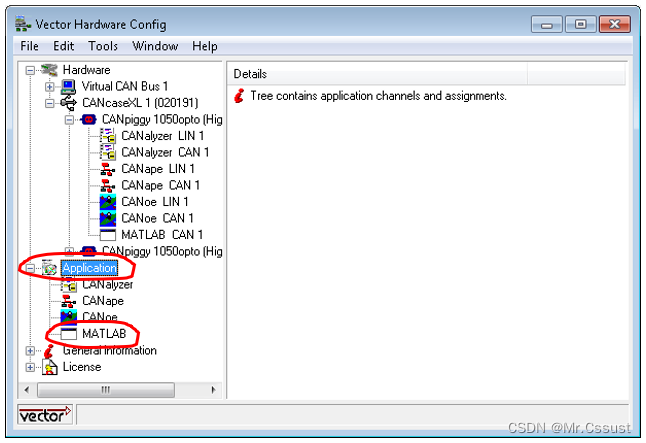This screenshot has width=646, height=443.
Task: Collapse the CANcaseXL 1 node
Action: pyautogui.click(x=49, y=103)
